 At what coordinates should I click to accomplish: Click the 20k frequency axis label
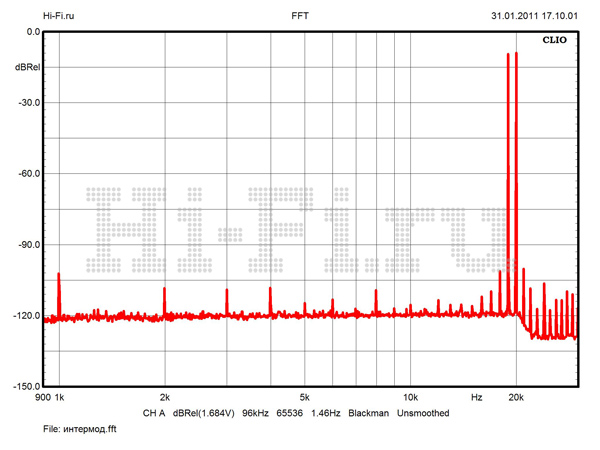[516, 397]
